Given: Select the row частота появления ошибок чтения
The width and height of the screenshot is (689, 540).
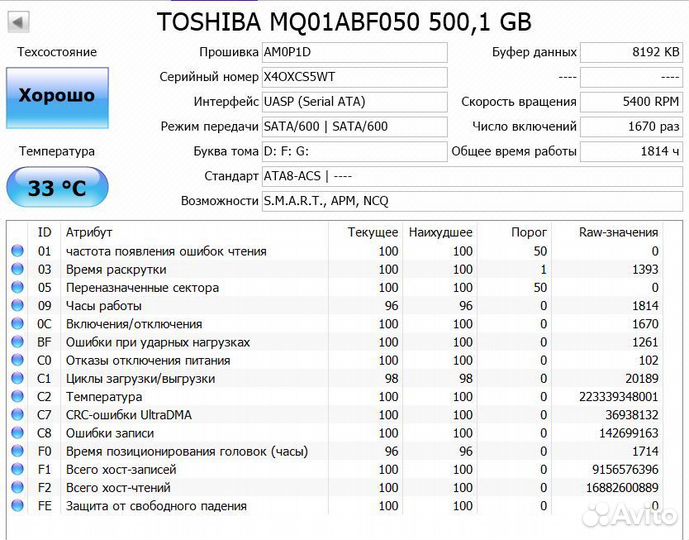Looking at the screenshot, I should tap(335, 251).
